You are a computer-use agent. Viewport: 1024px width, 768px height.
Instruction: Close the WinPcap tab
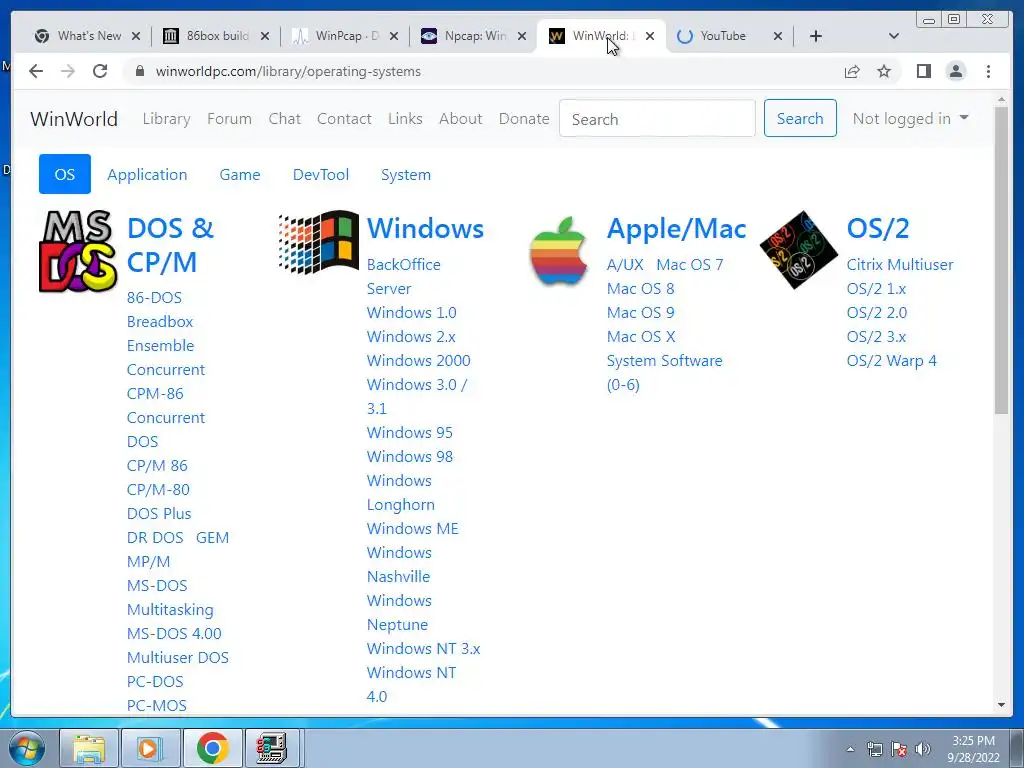coord(394,36)
